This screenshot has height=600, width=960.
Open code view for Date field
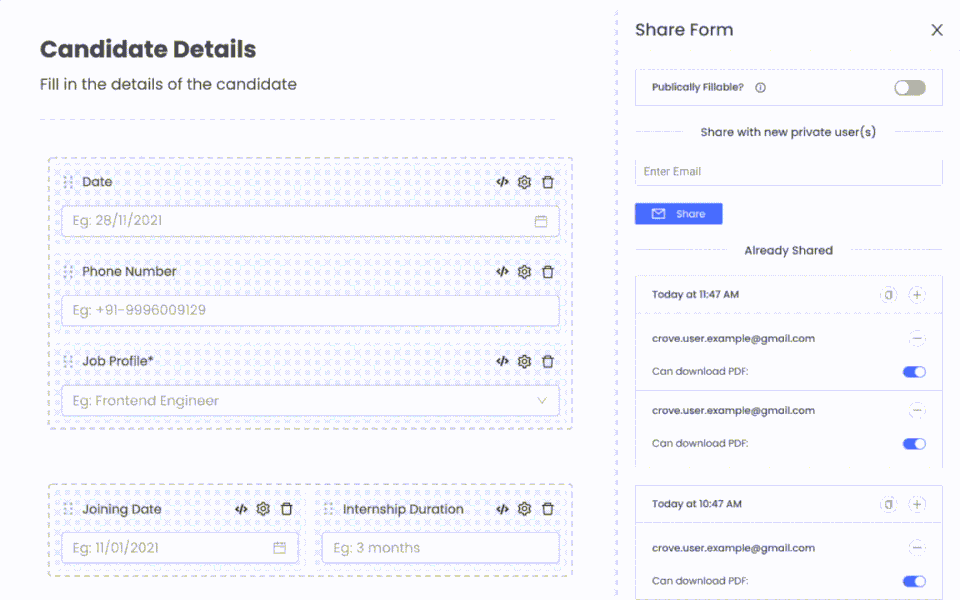coord(502,182)
